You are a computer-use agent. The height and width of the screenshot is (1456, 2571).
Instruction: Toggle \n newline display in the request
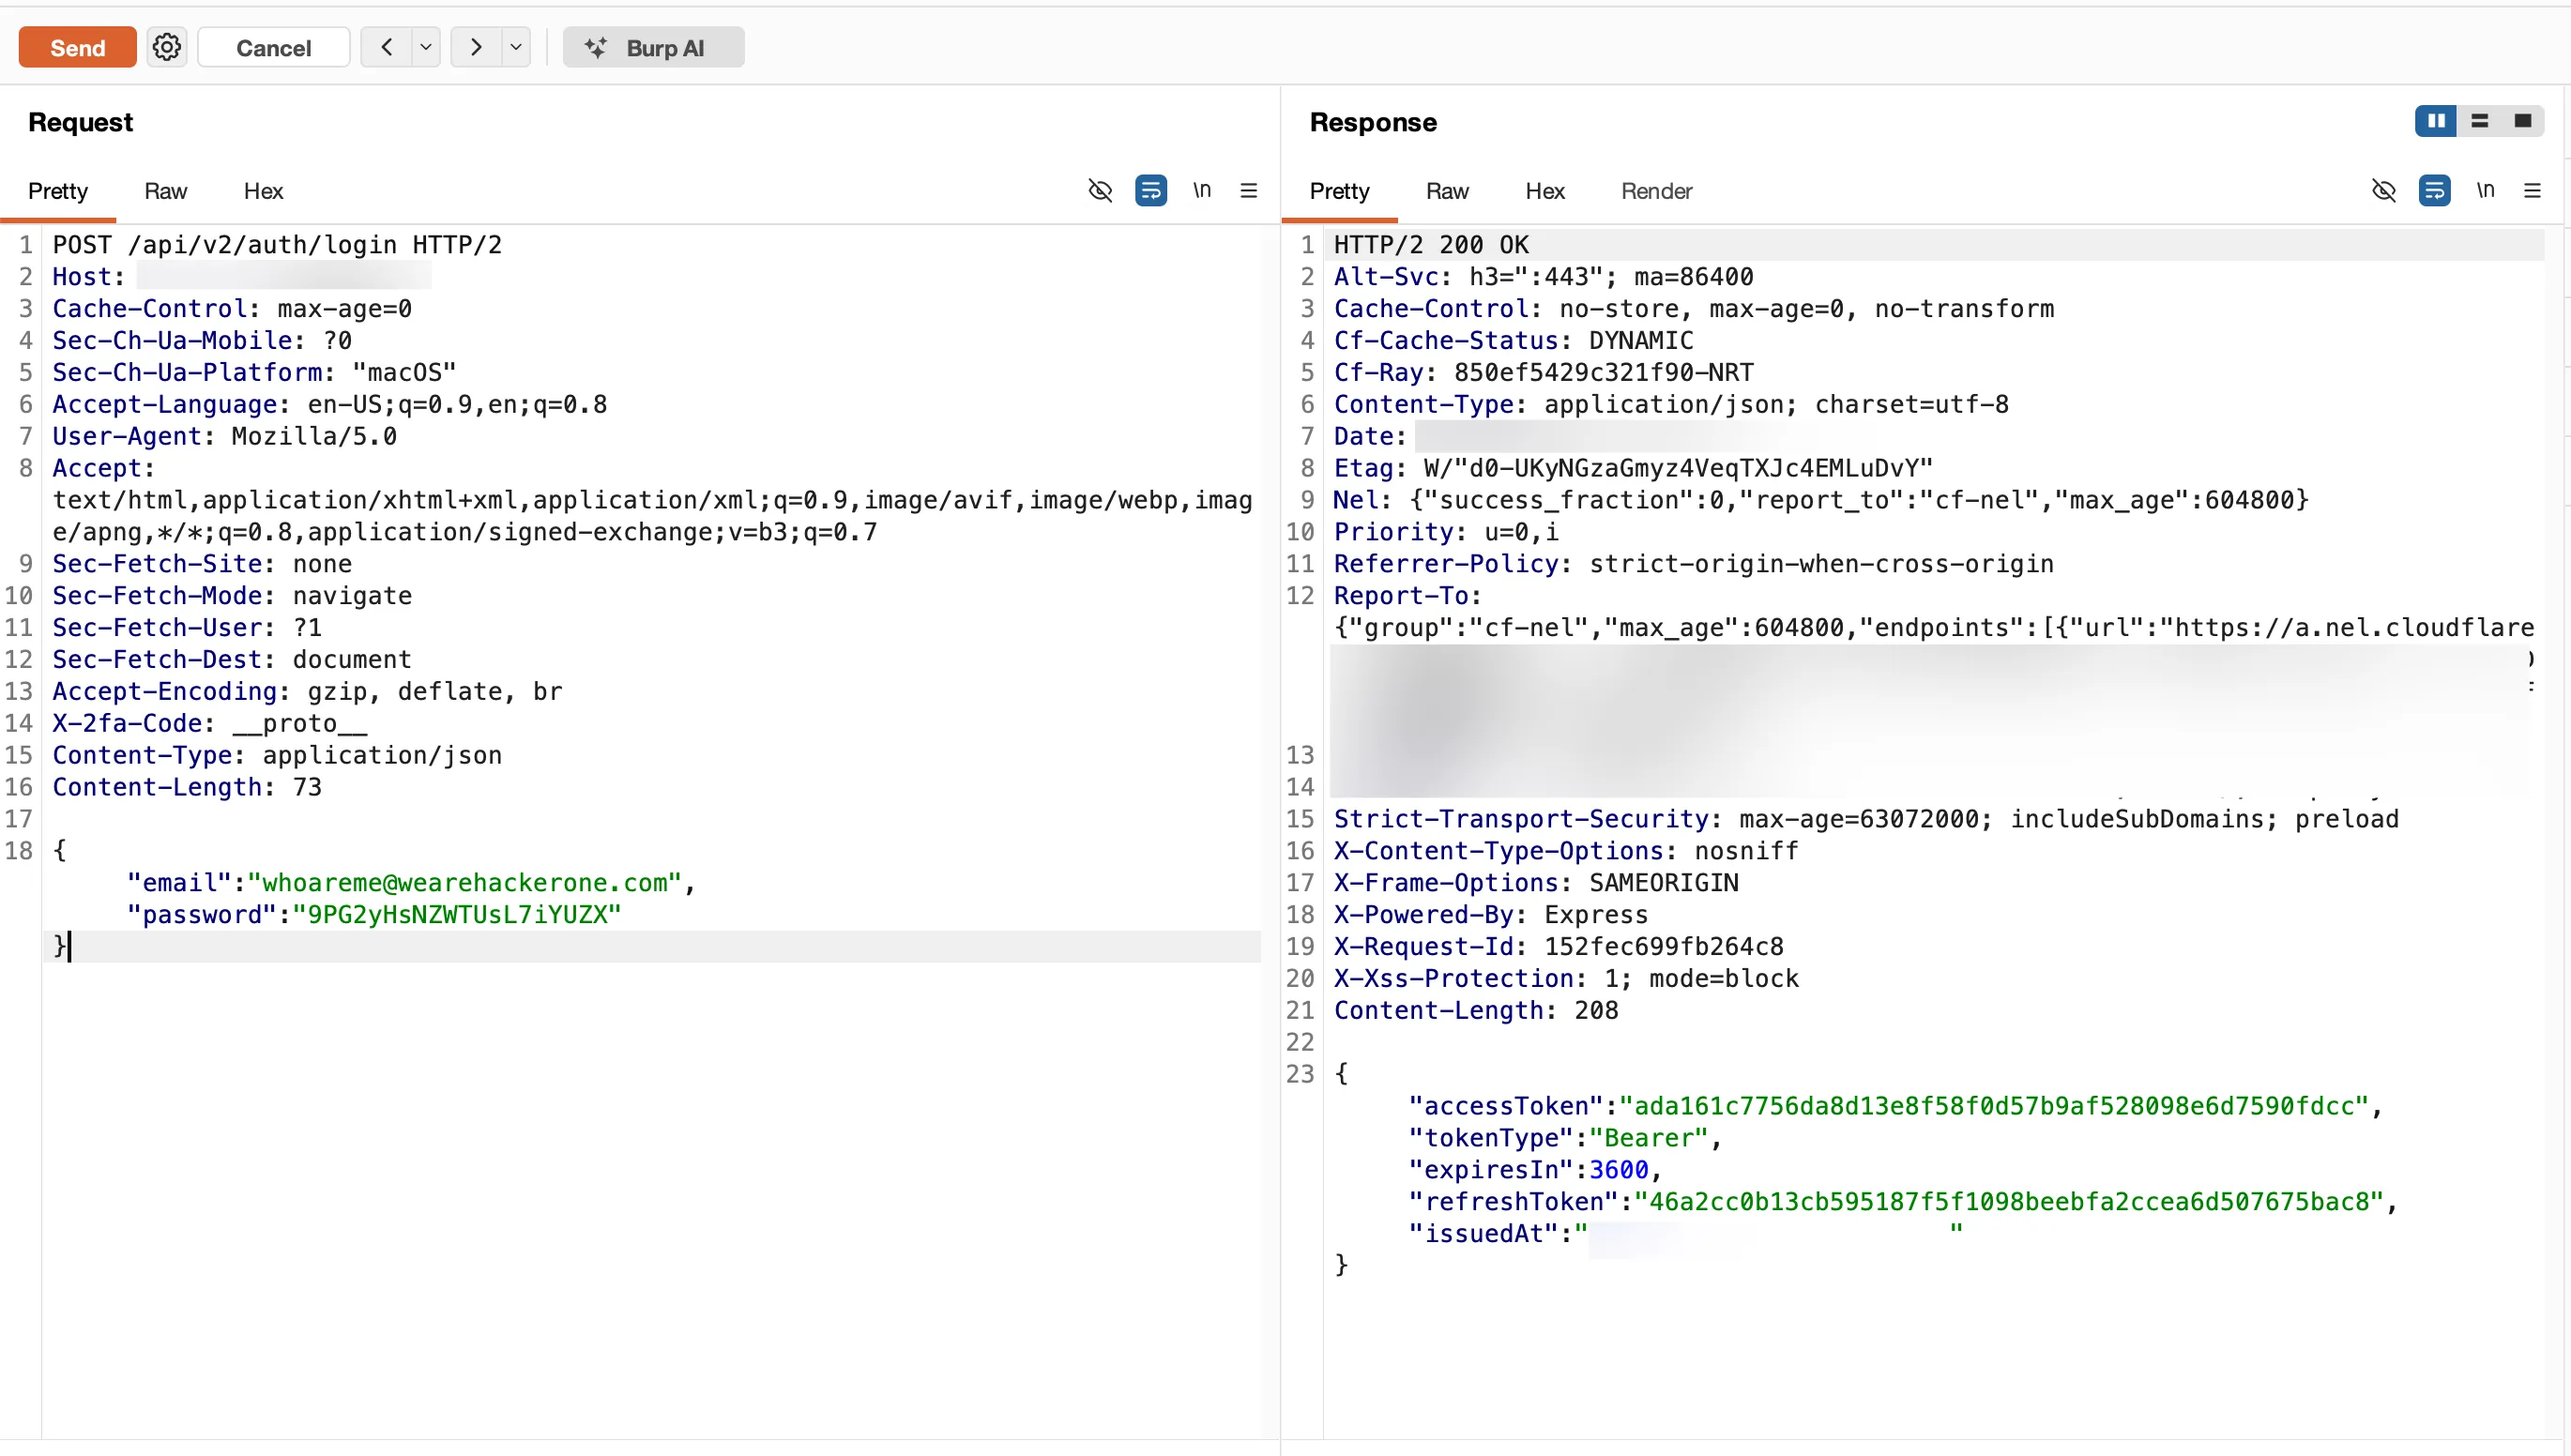click(1201, 190)
